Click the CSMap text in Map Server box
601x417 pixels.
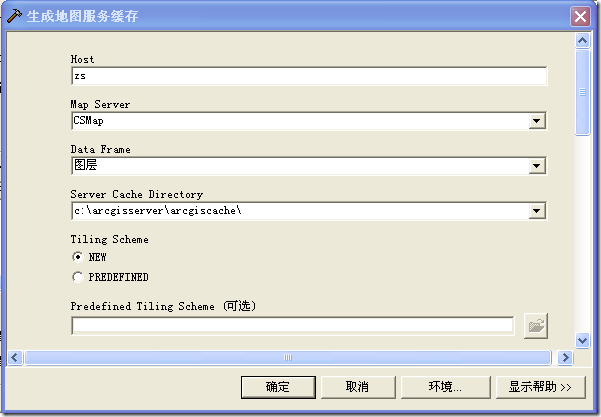[88, 121]
